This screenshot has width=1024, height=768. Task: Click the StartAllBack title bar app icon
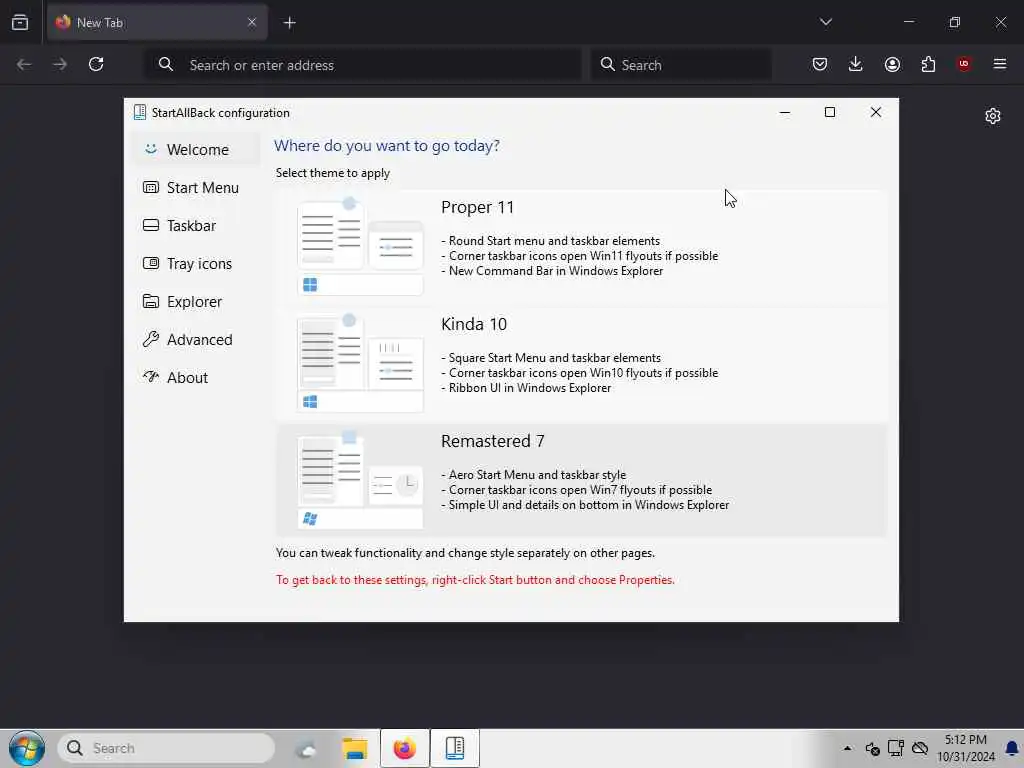point(140,112)
